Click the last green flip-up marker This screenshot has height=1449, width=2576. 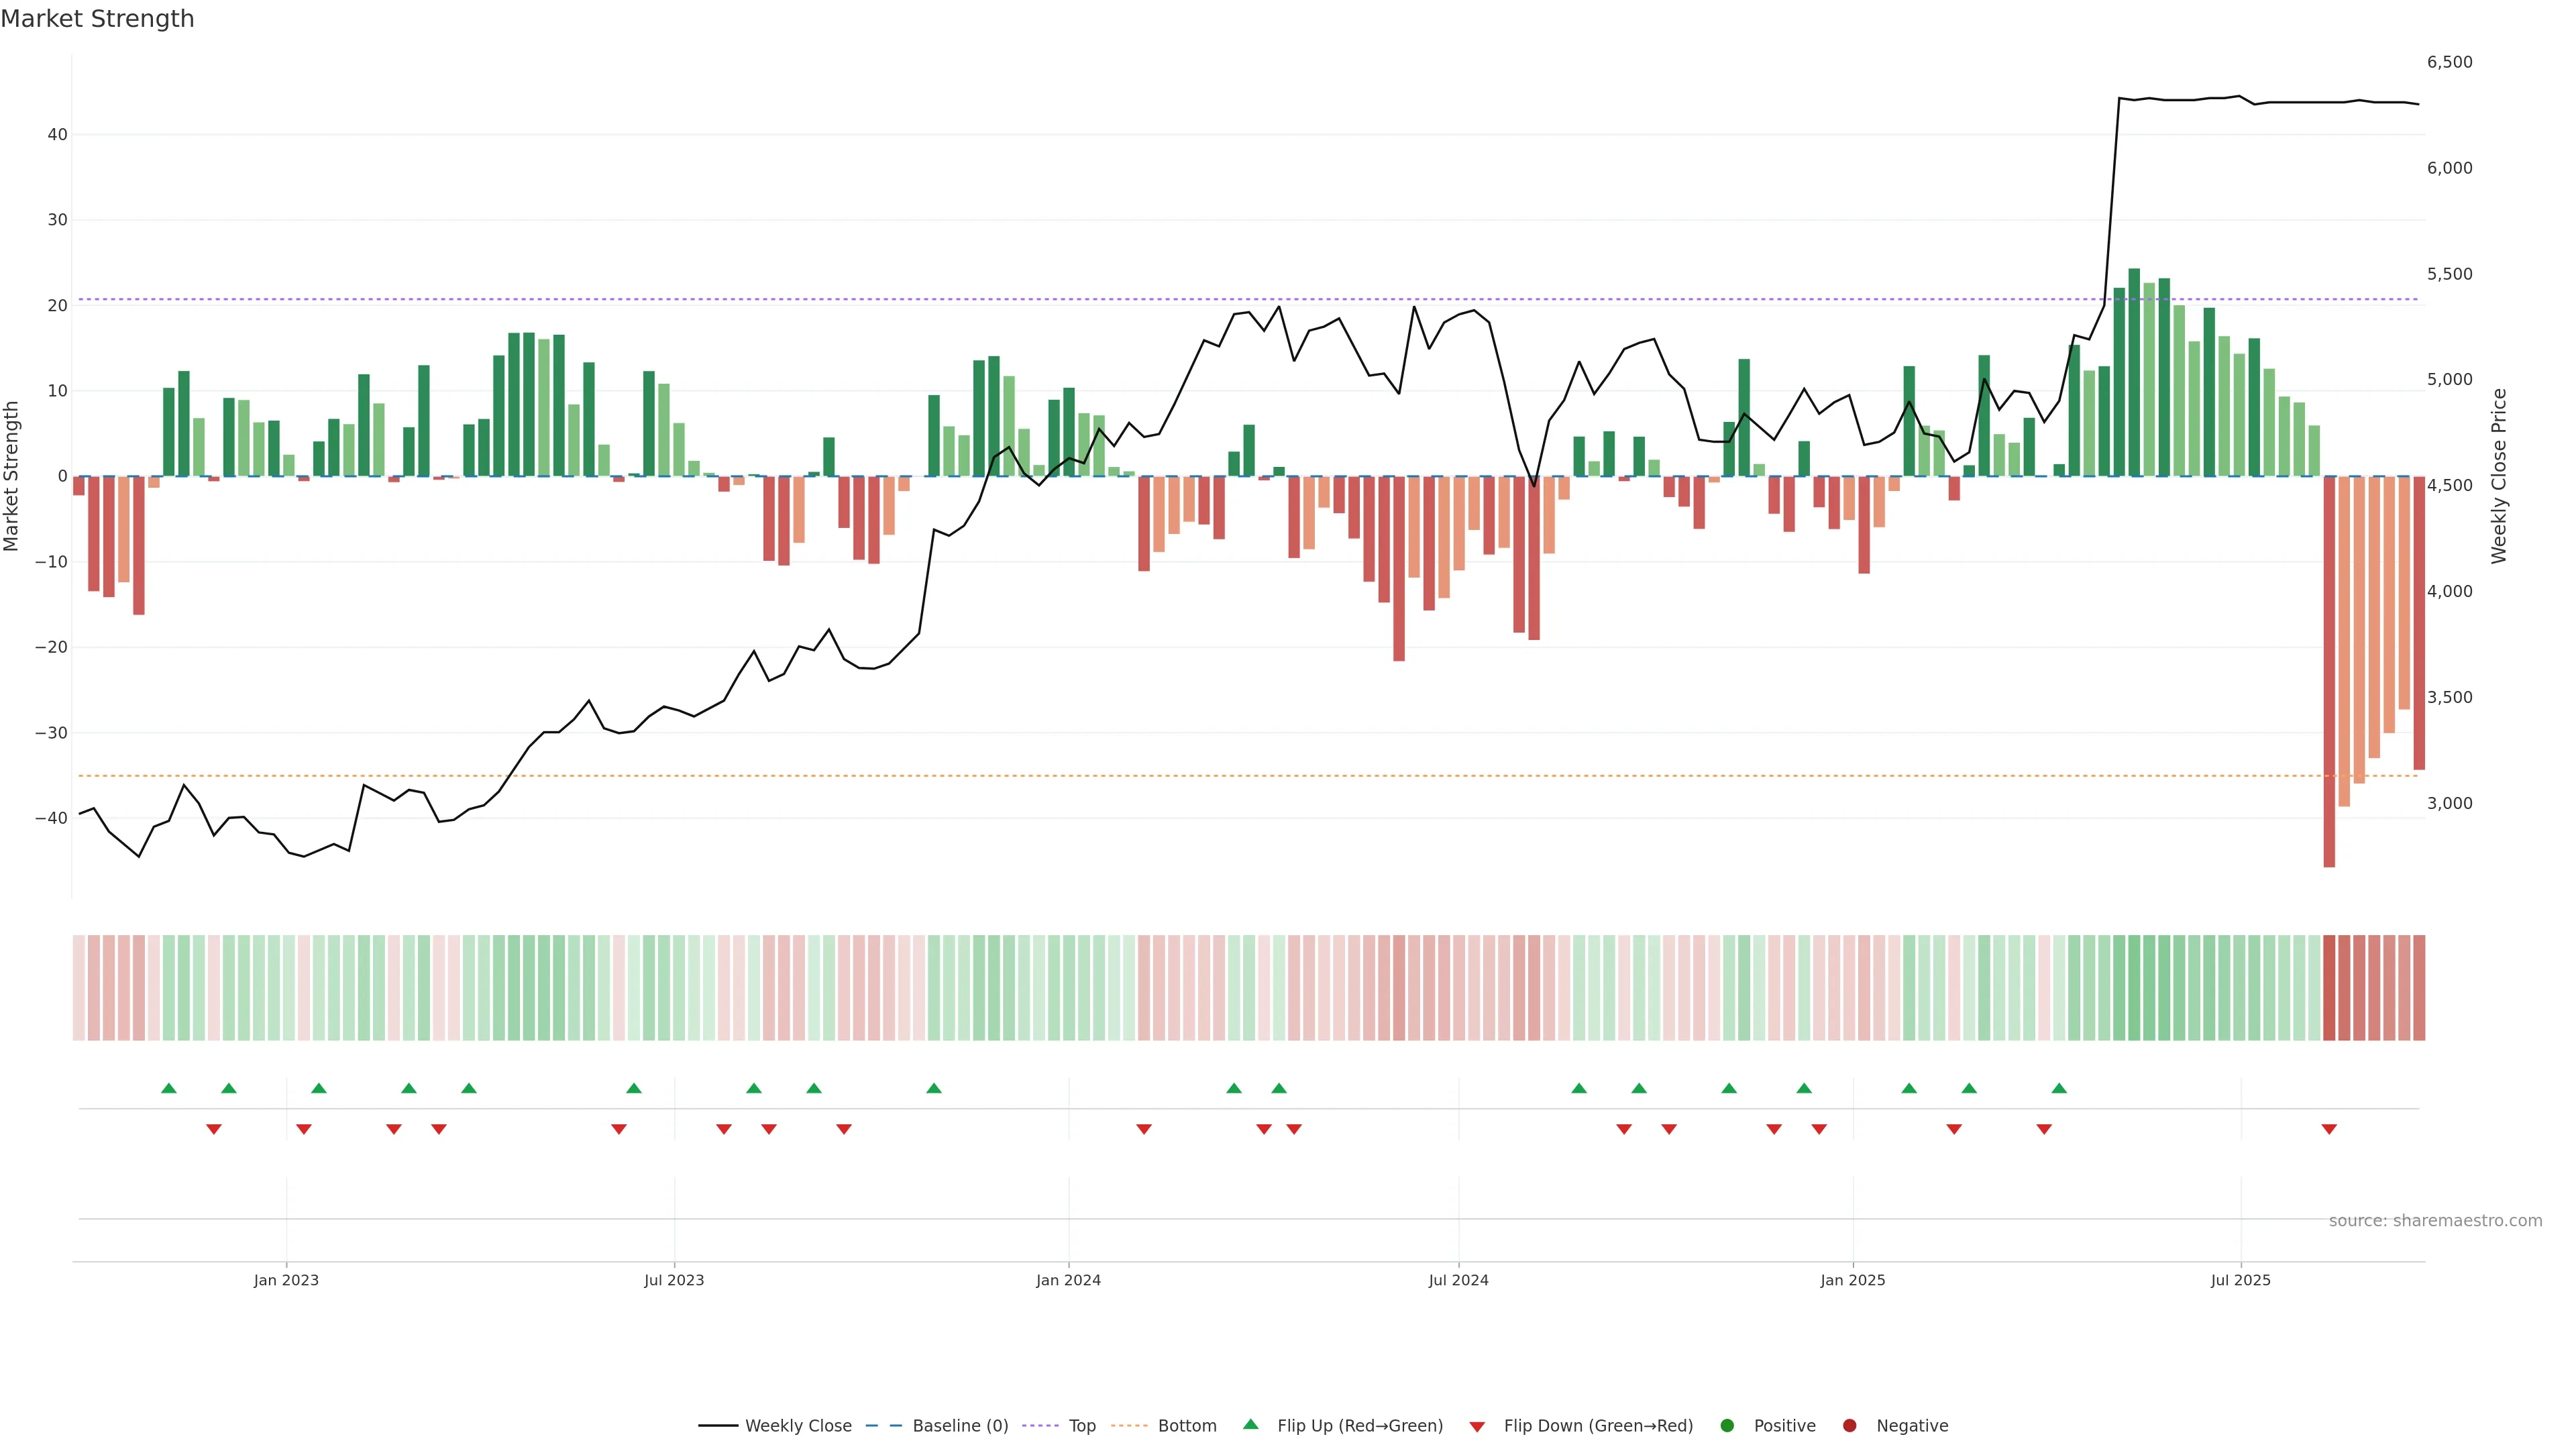pos(2059,1088)
